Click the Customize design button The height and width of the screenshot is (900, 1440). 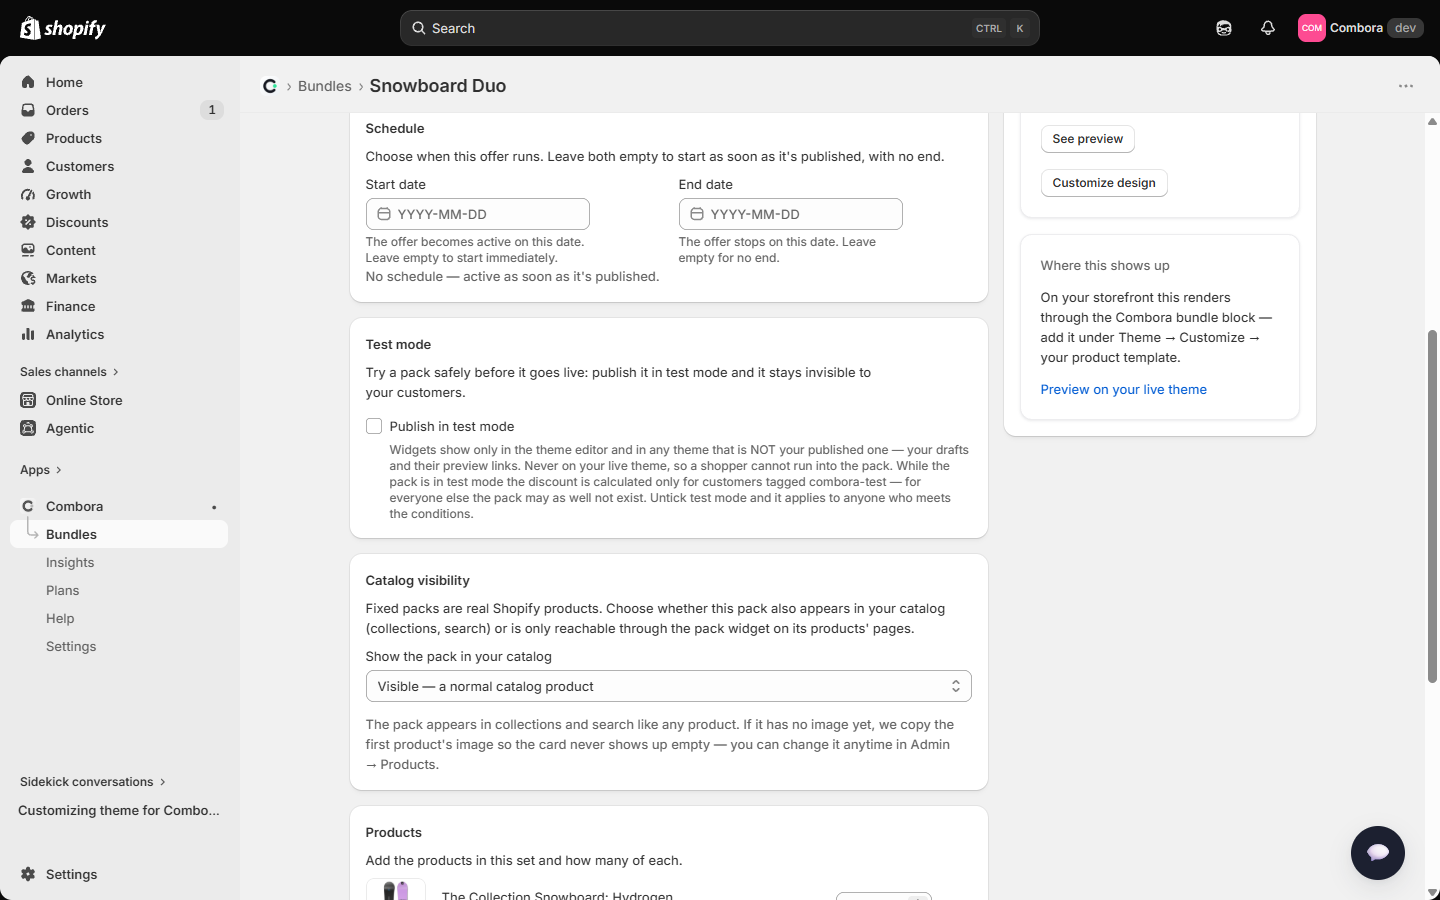coord(1104,183)
